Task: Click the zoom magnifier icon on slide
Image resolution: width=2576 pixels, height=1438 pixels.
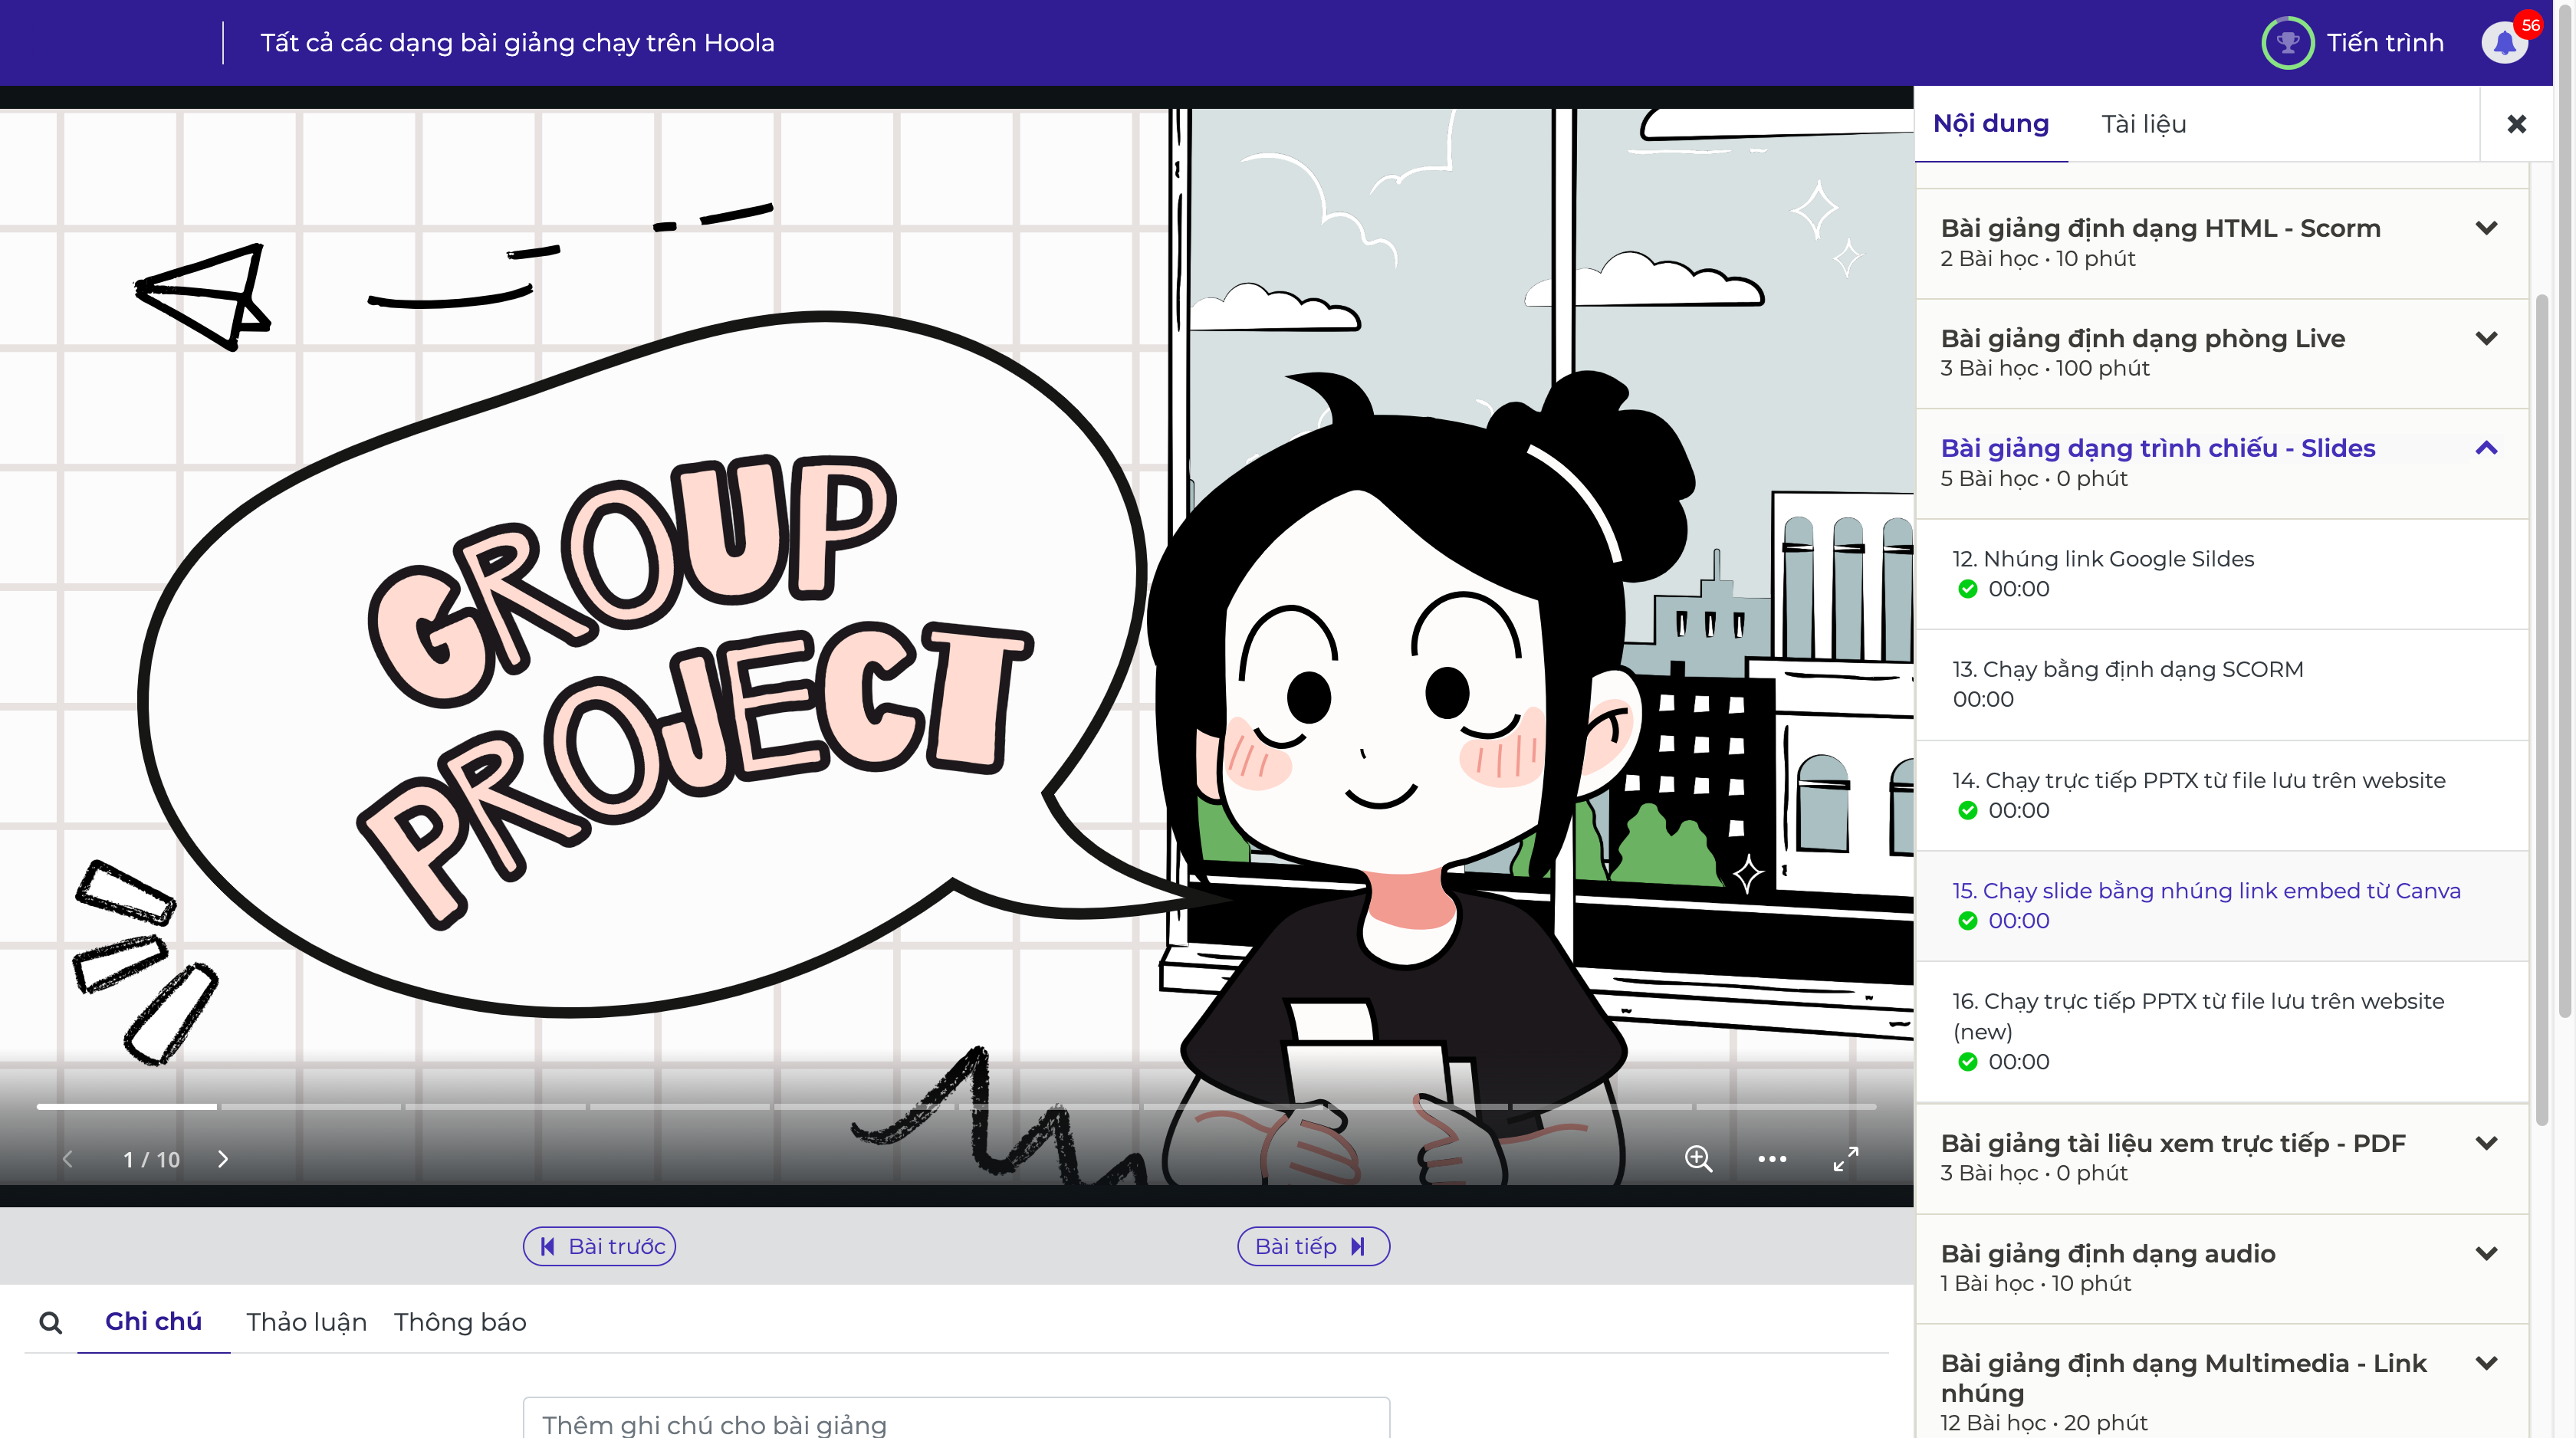Action: [x=1698, y=1158]
